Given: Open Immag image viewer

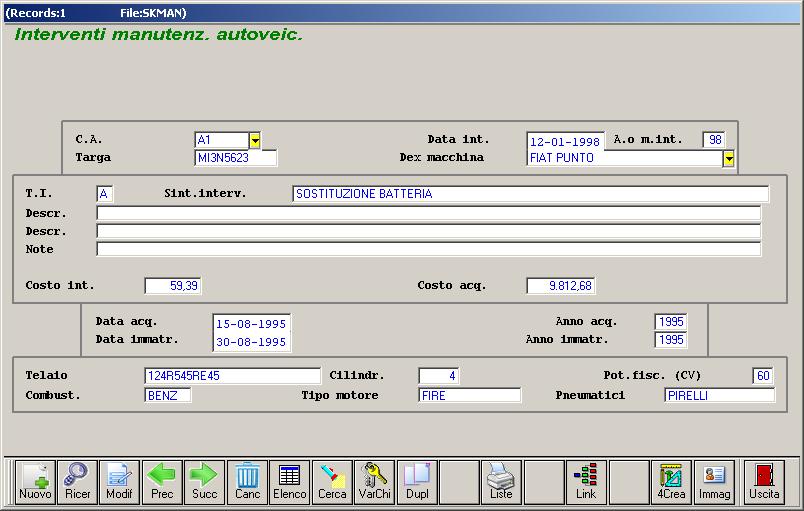Looking at the screenshot, I should (x=714, y=482).
